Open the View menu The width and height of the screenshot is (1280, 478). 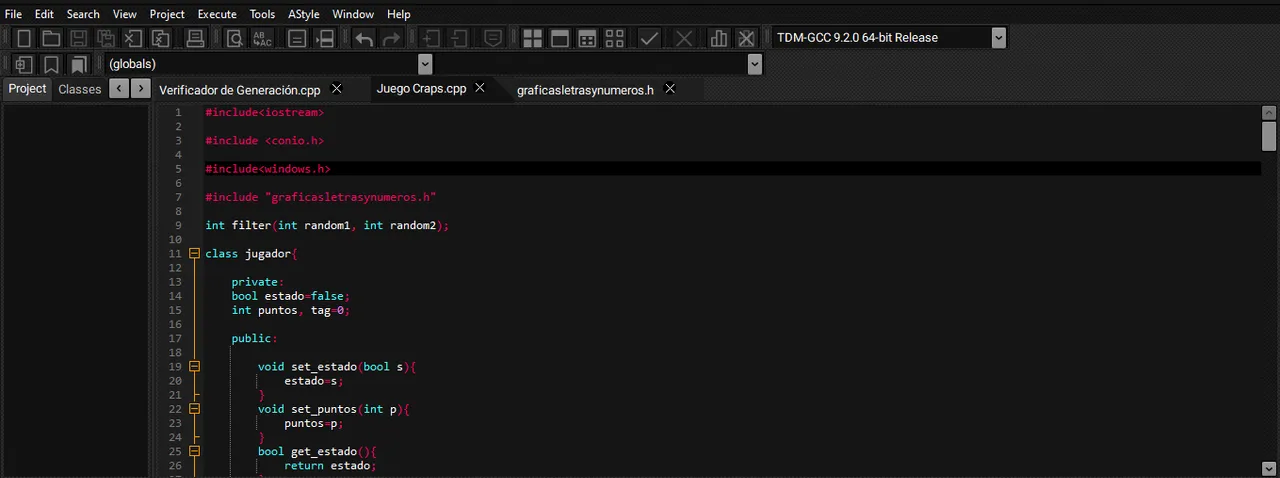click(125, 14)
